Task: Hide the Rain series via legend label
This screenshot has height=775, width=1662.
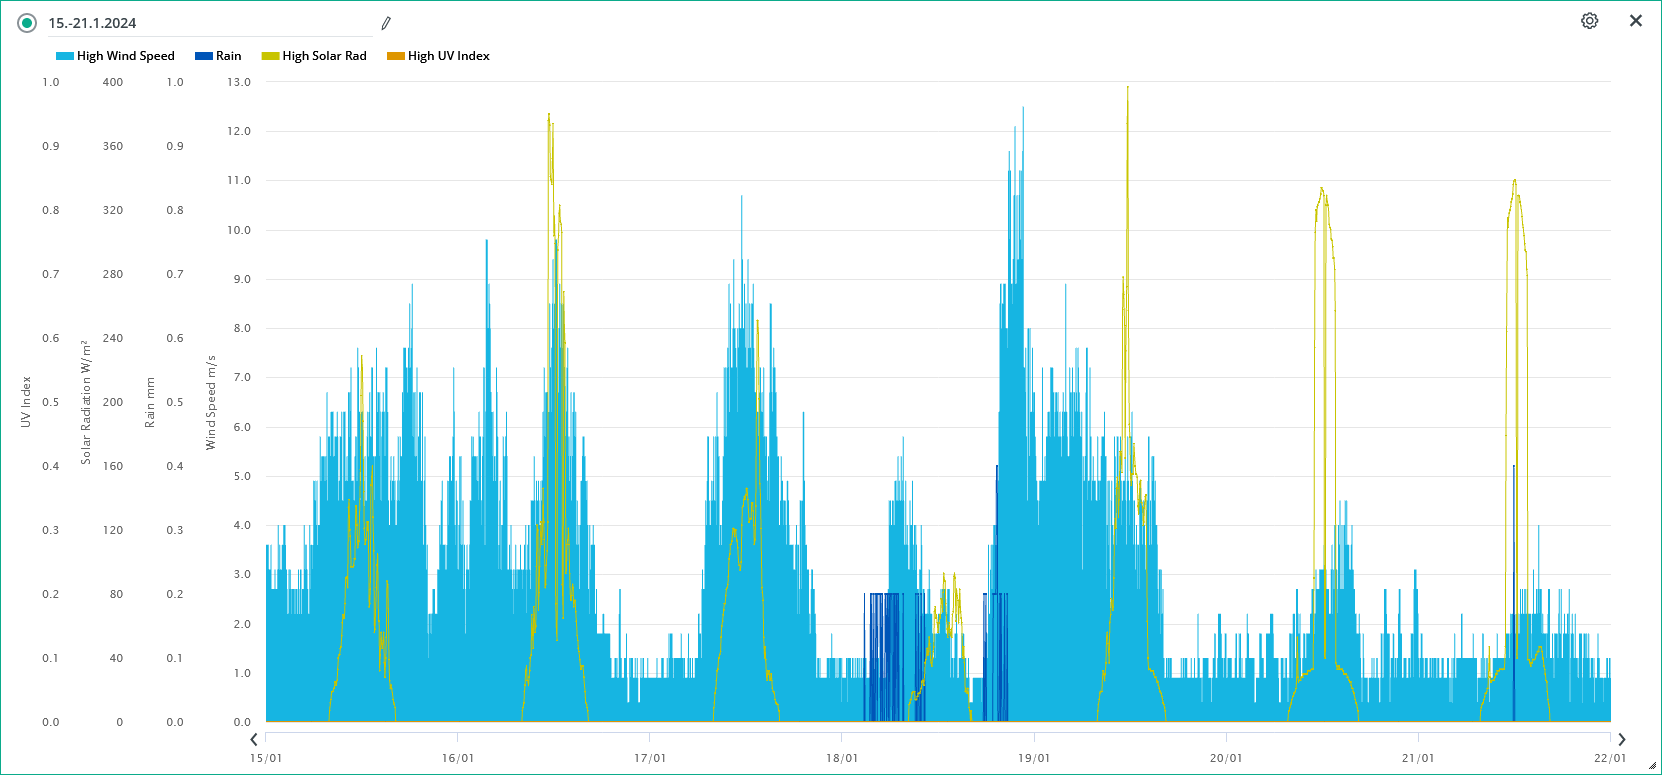Action: [x=228, y=56]
